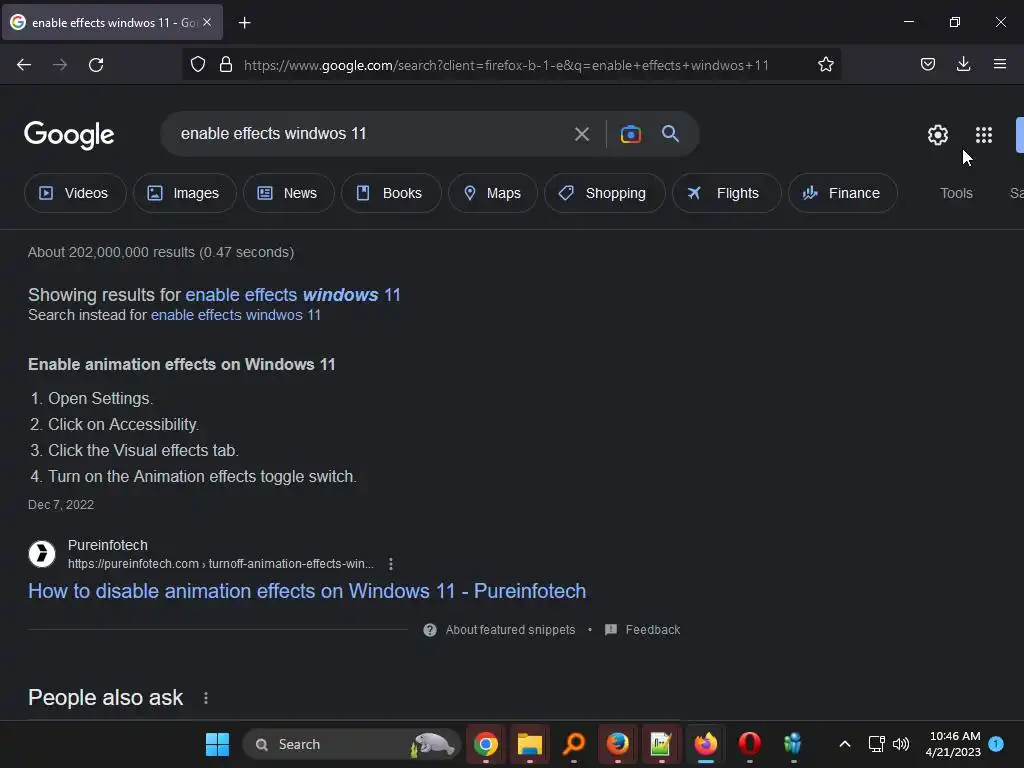
Task: Search by image with camera icon
Action: coord(630,134)
